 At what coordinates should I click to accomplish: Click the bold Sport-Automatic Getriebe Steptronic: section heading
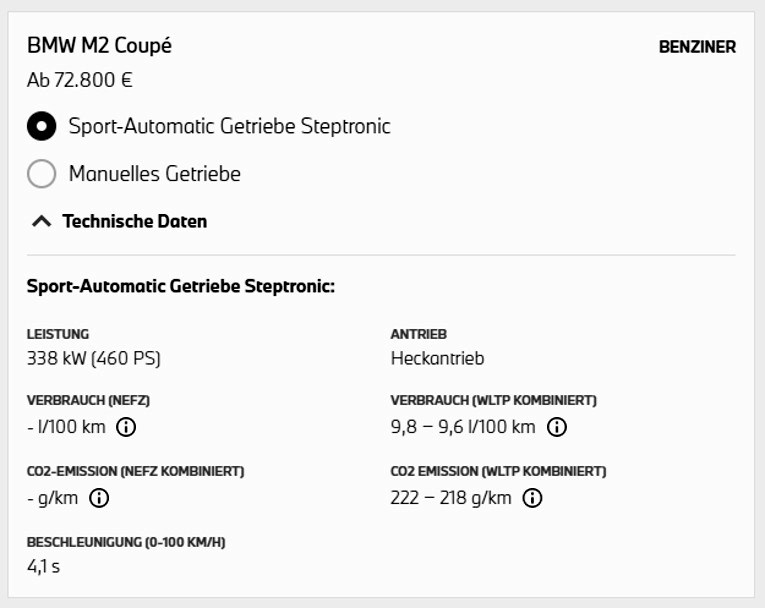click(181, 286)
